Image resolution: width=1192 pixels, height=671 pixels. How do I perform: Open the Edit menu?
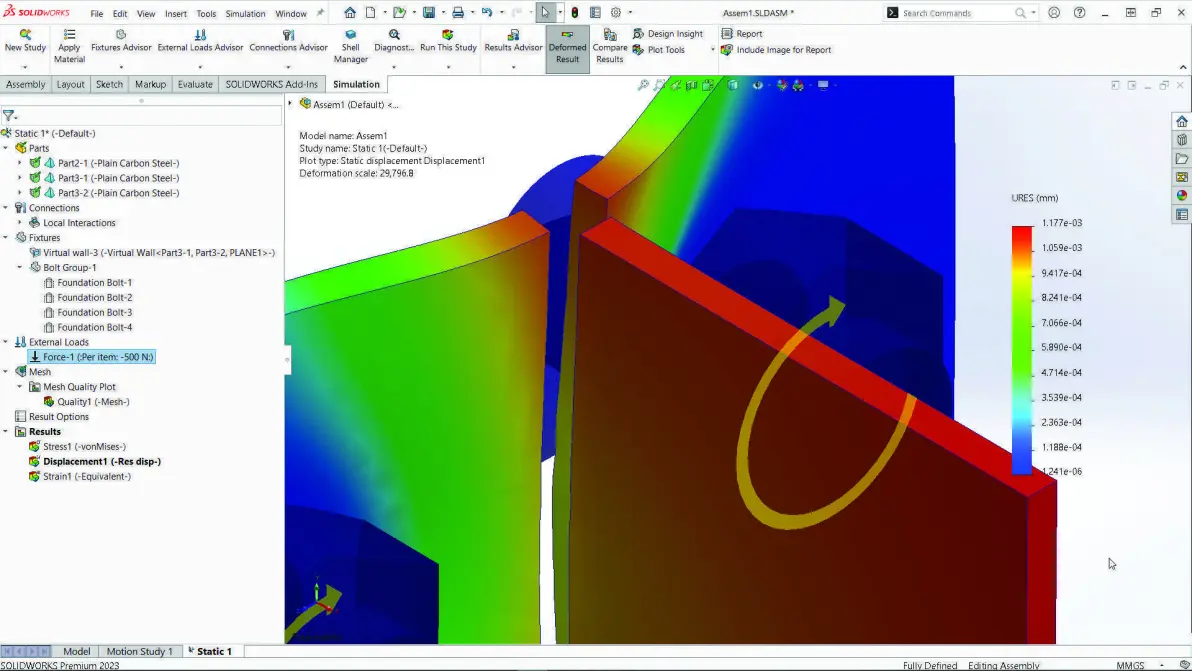click(x=120, y=14)
